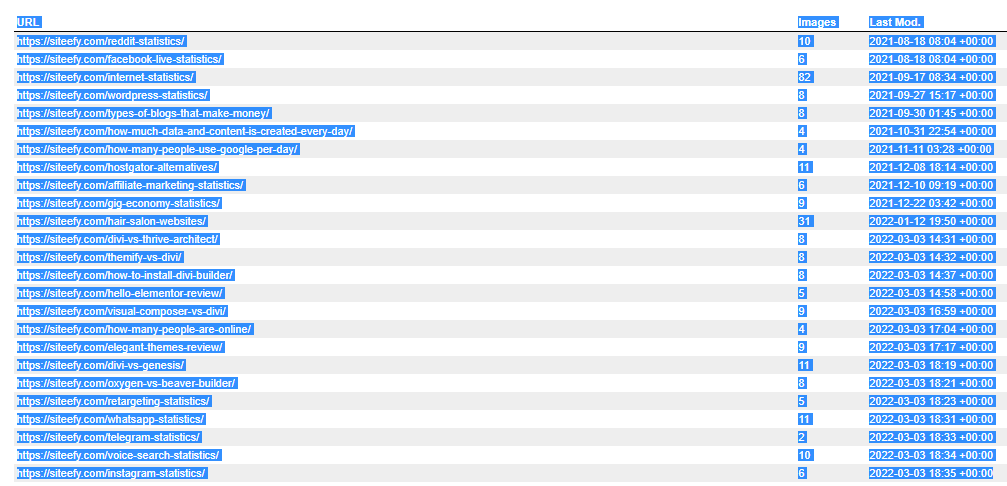Viewport: 1007px width, 486px height.
Task: Follow the types-of-blogs-that-make-money link
Action: 143,113
